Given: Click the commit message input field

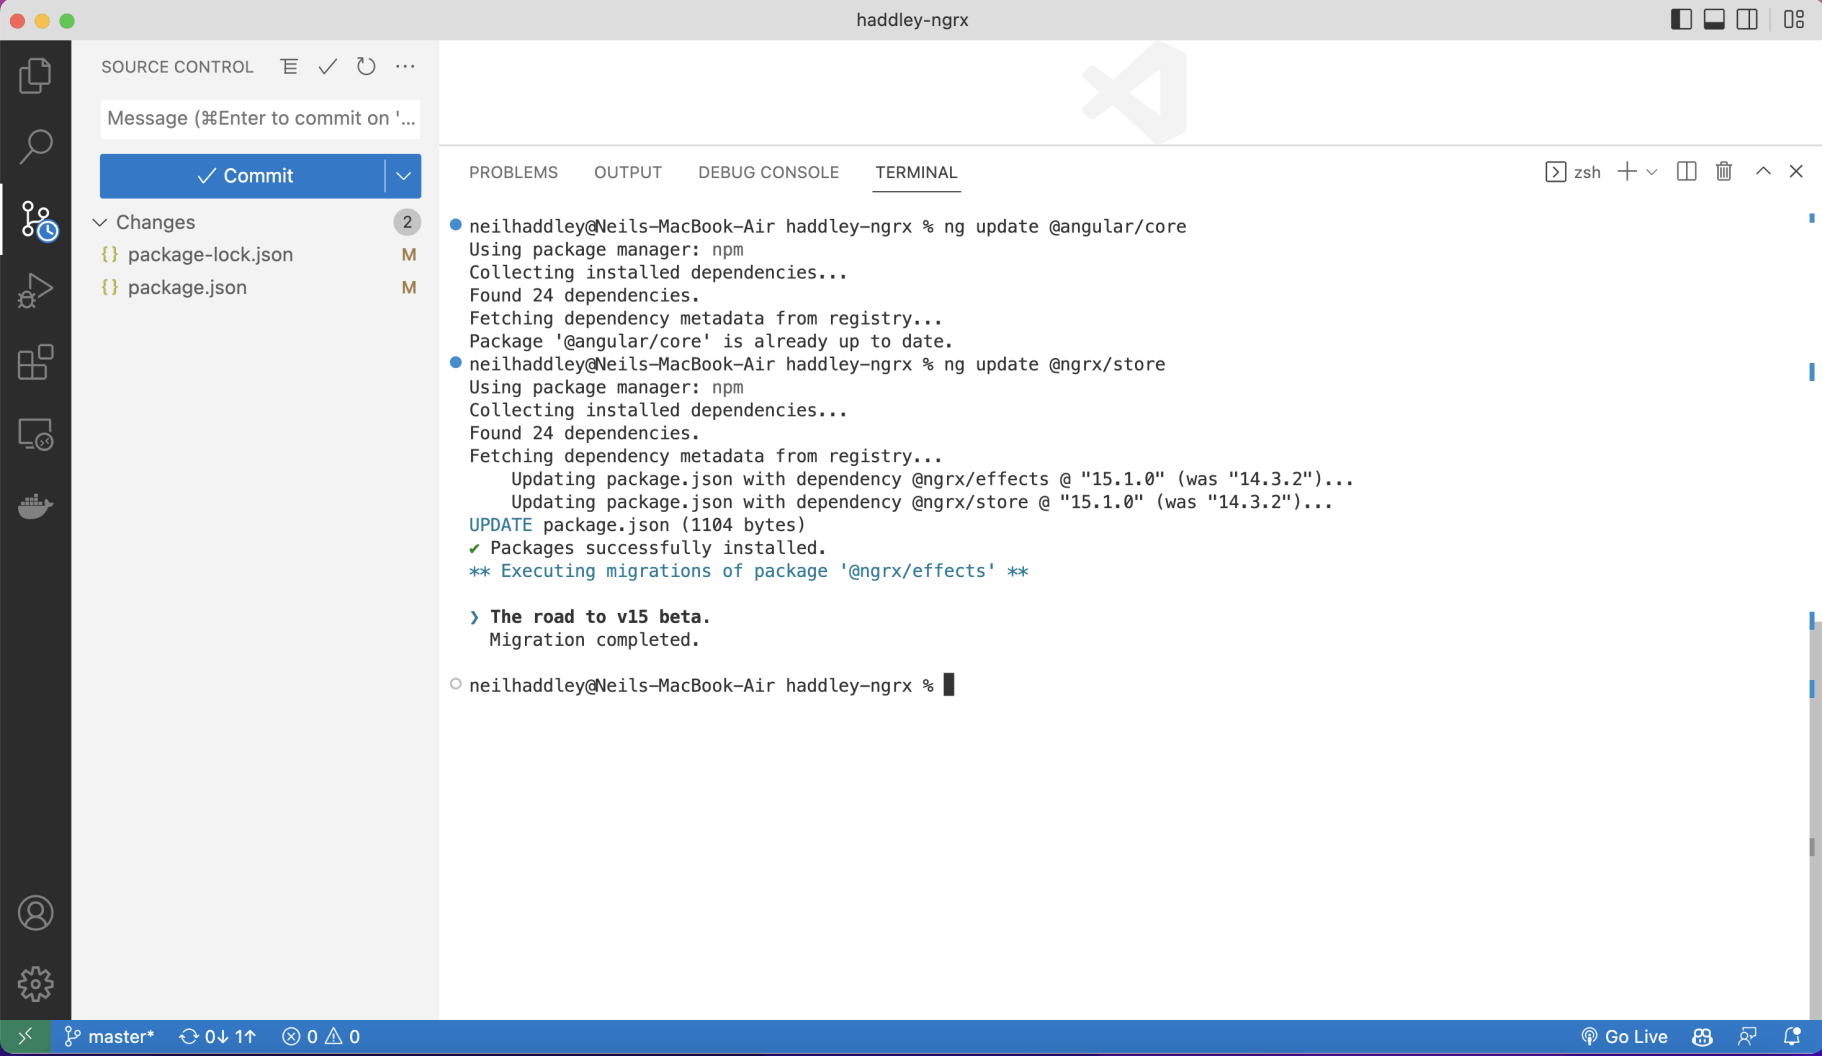Looking at the screenshot, I should coord(259,118).
